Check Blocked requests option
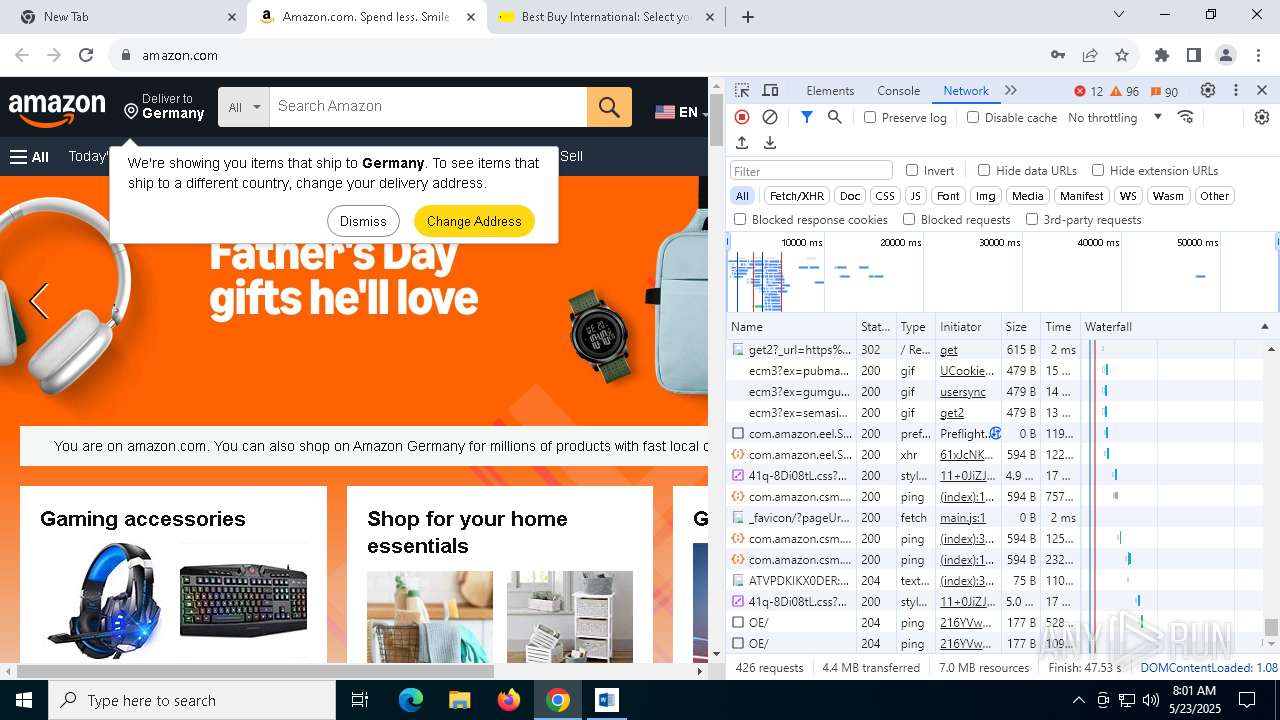 coord(909,219)
